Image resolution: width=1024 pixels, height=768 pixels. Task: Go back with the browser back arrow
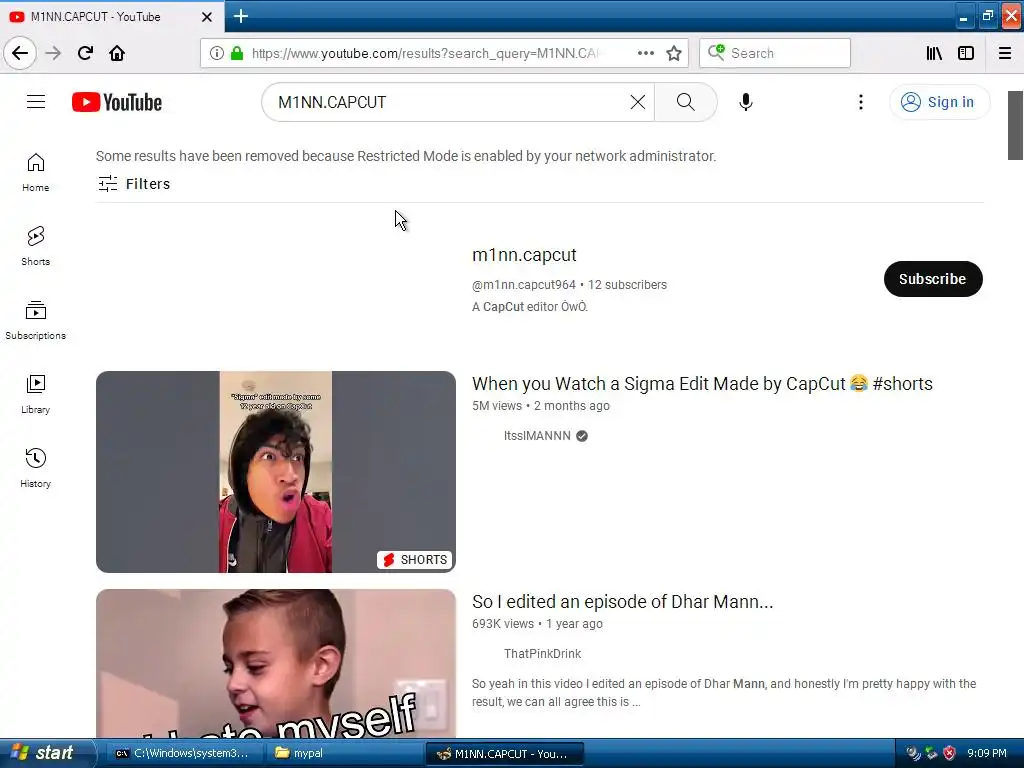20,53
